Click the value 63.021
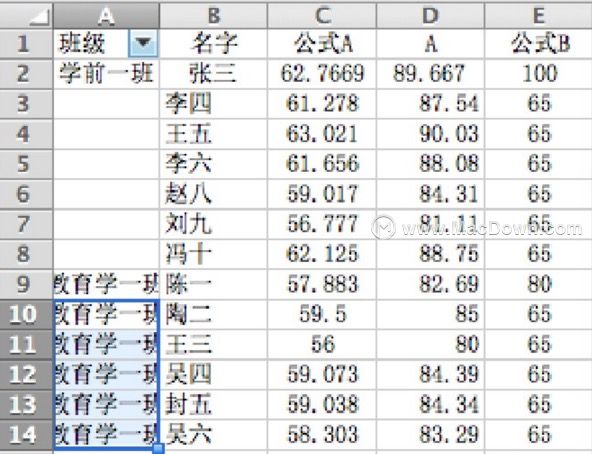 [x=322, y=134]
